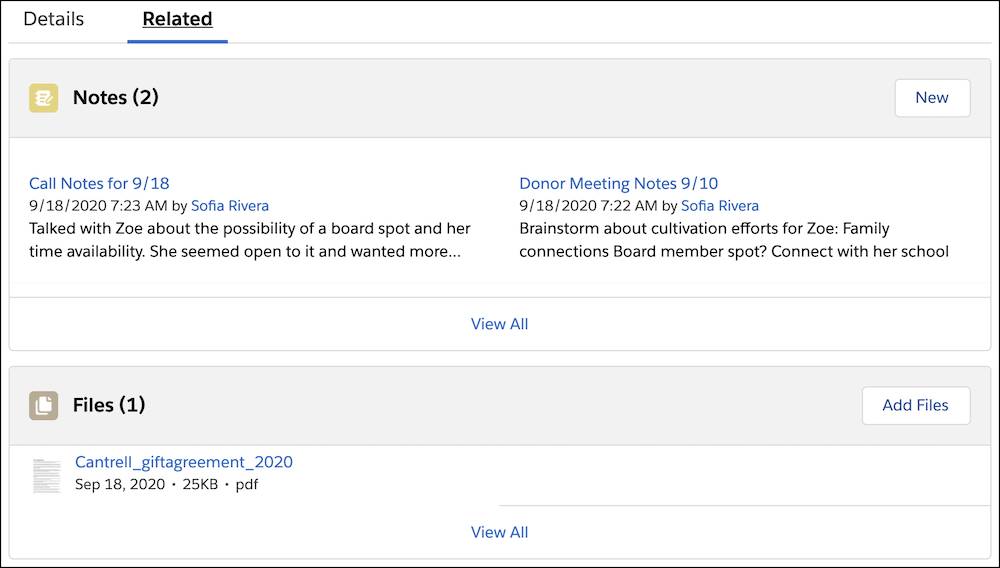Switch to the Details tab

[54, 19]
